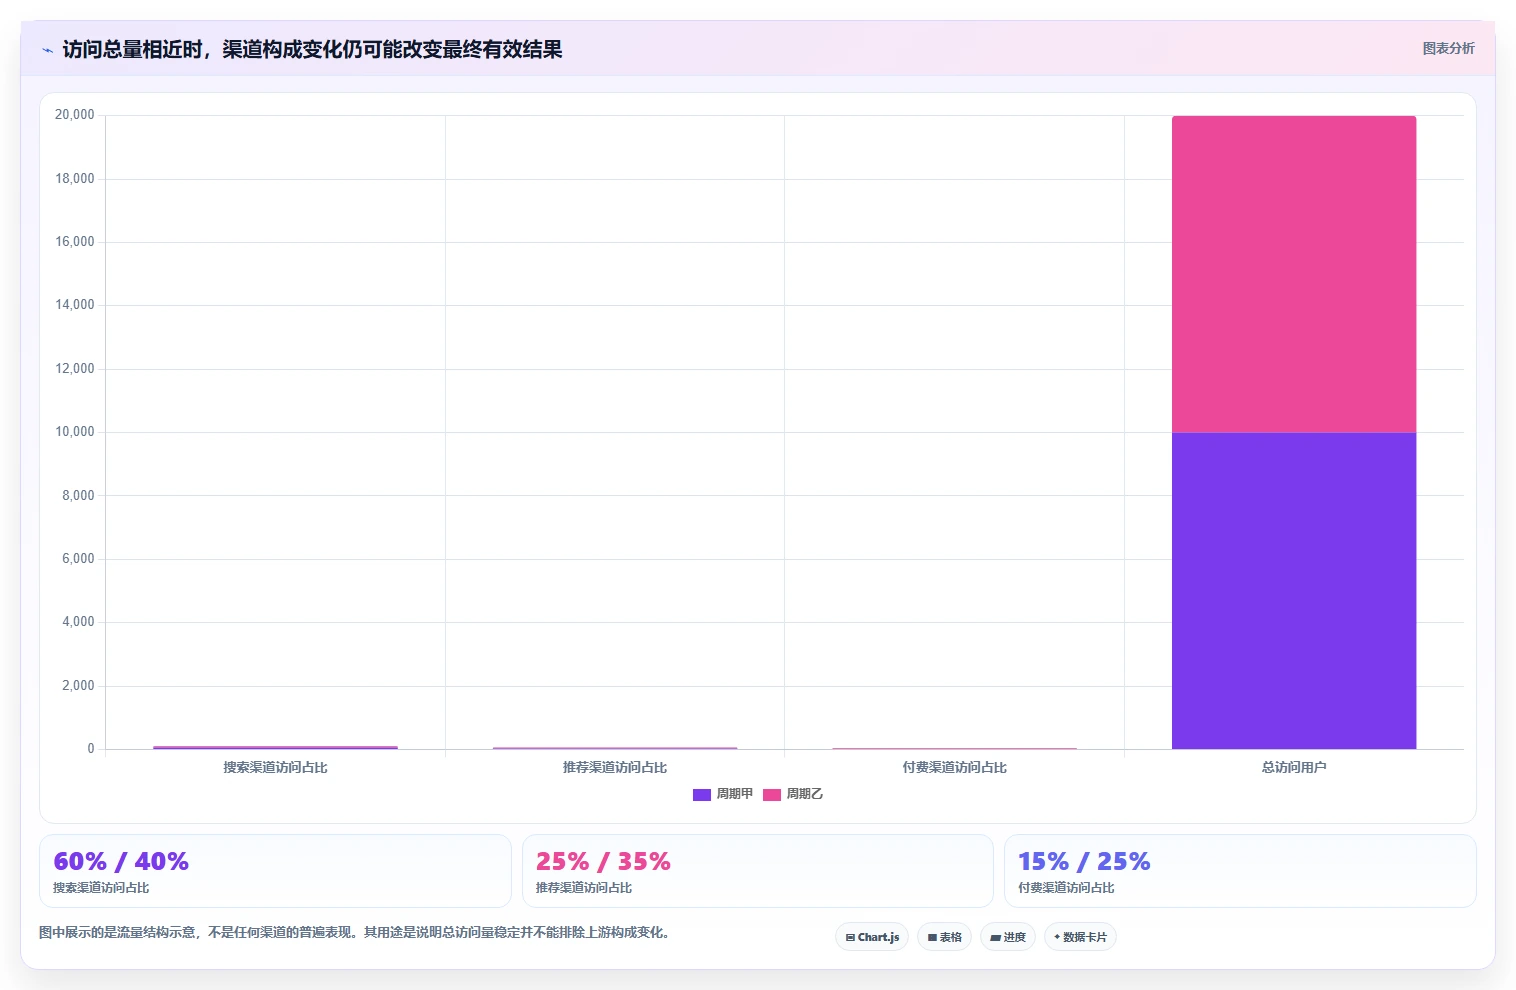Click the thin 搜索渠道访问占比 bar
Image resolution: width=1516 pixels, height=990 pixels.
[275, 747]
